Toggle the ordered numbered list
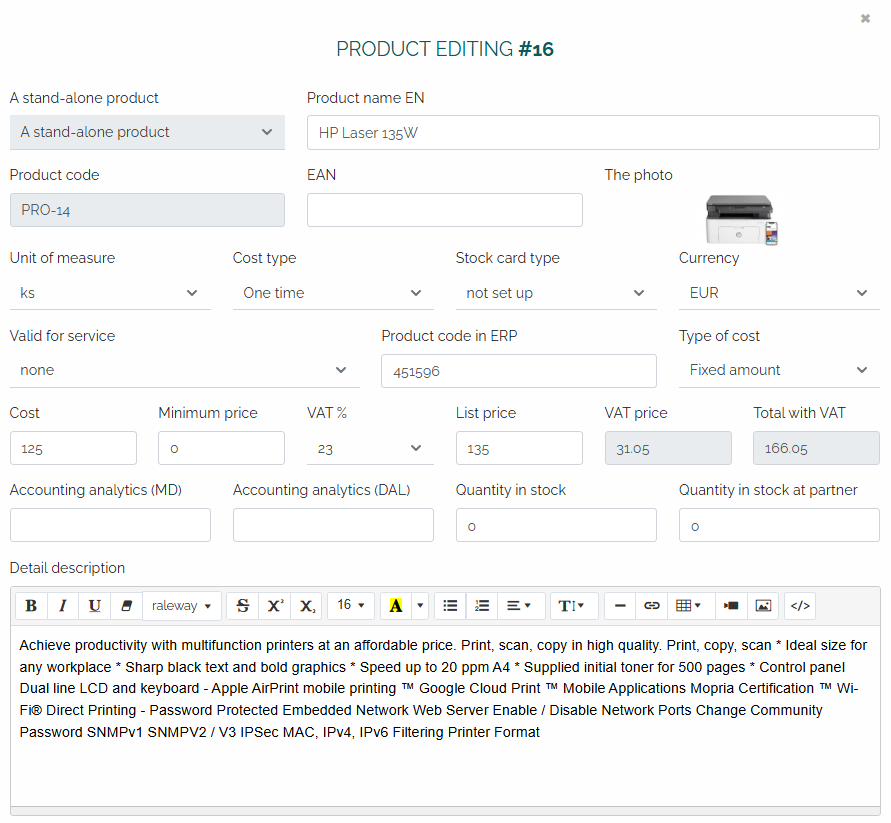Screen dimensions: 891x823 (x=482, y=606)
